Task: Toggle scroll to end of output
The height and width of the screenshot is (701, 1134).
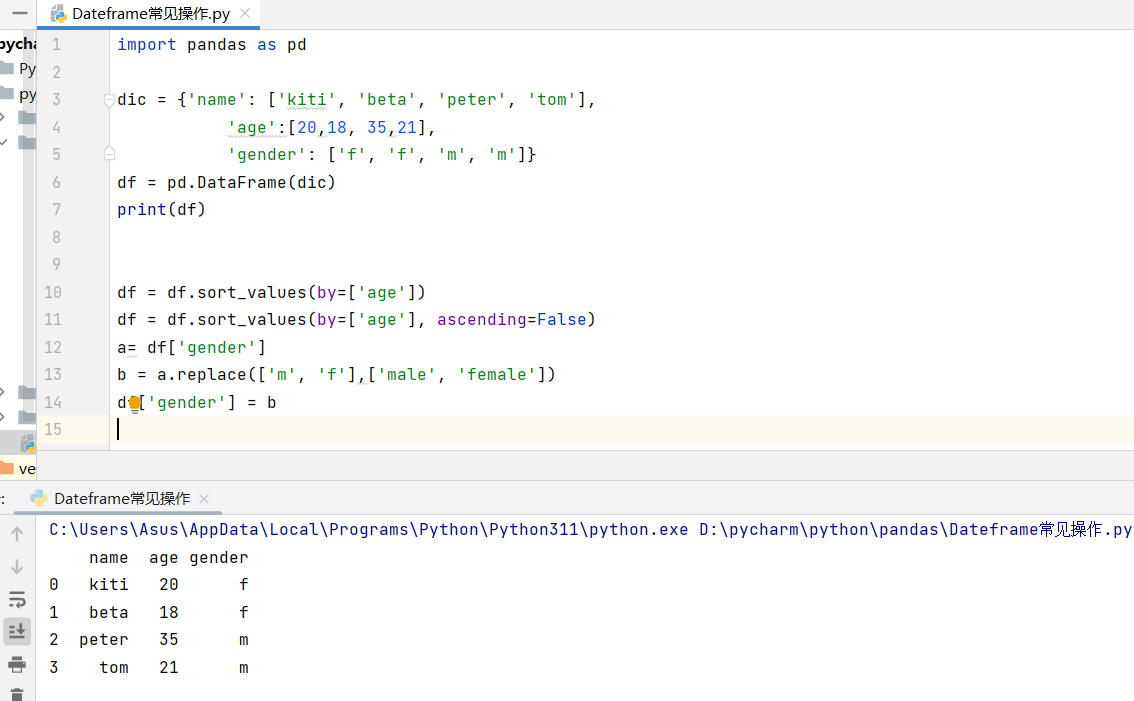Action: tap(17, 631)
